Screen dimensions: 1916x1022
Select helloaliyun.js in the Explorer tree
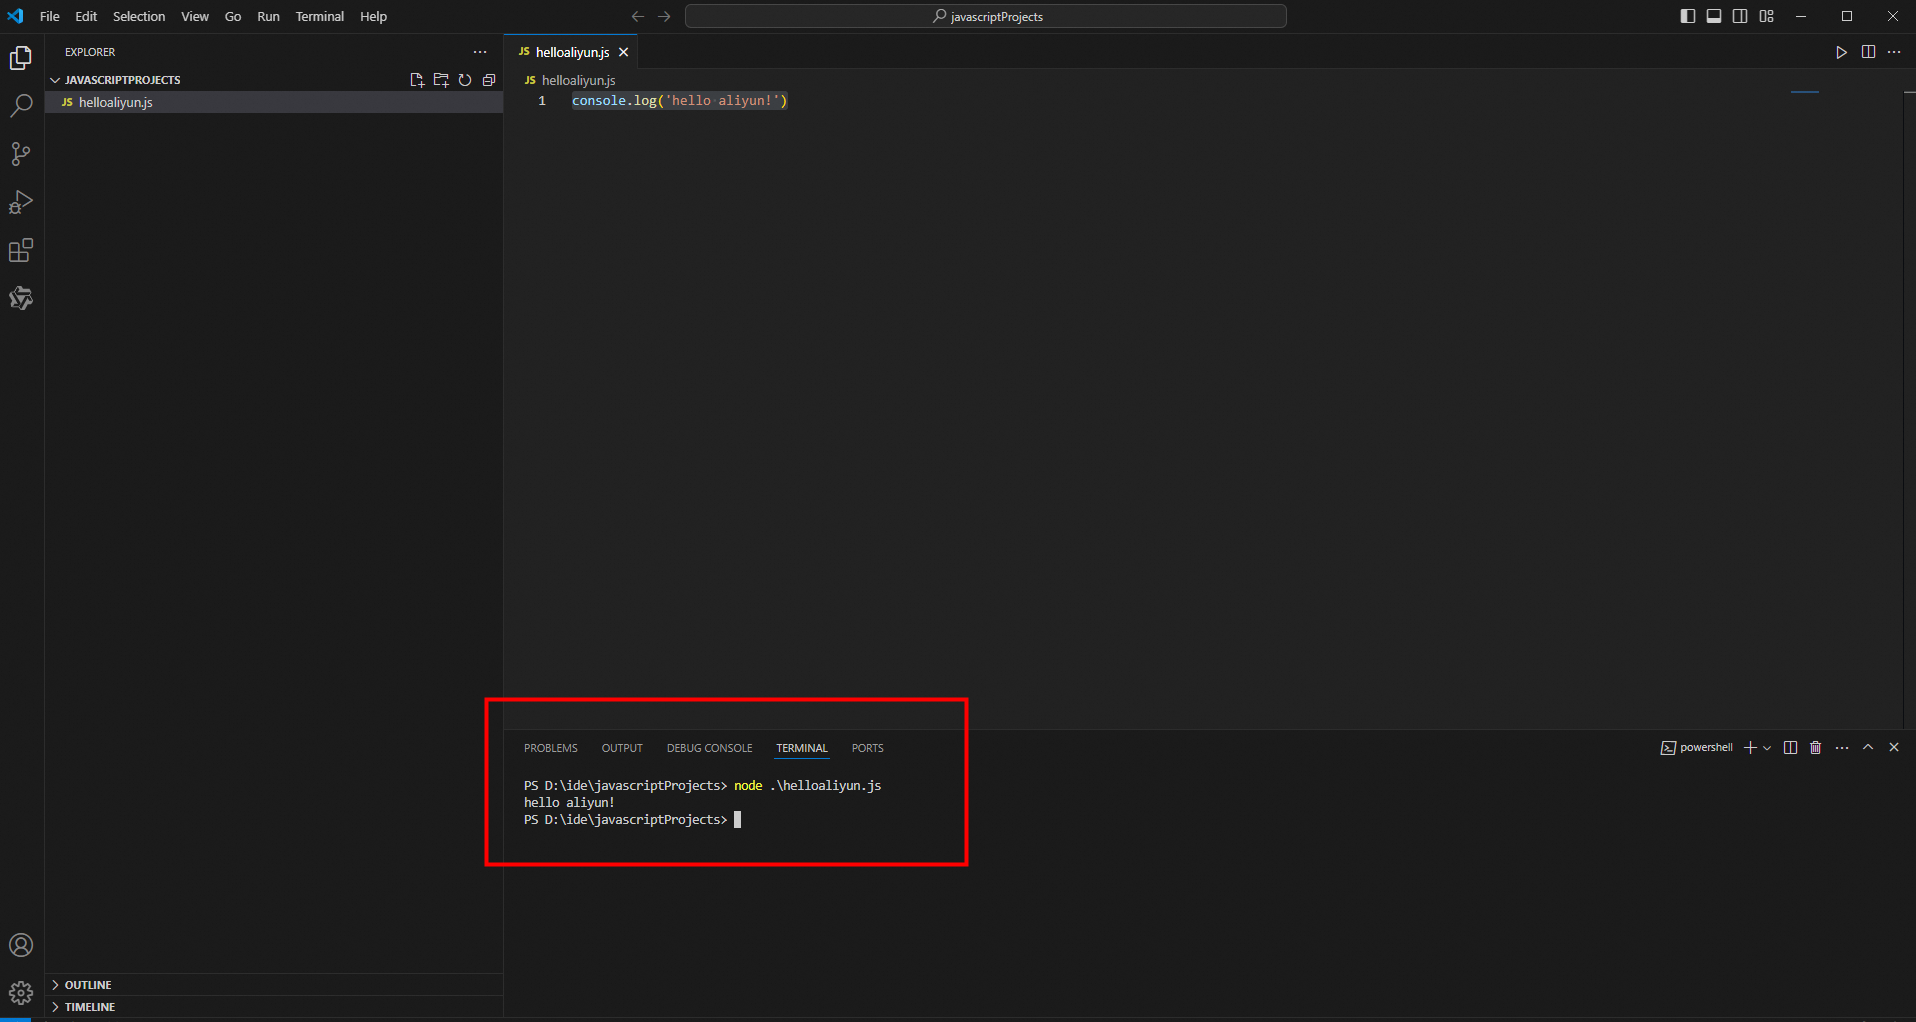[x=116, y=102]
